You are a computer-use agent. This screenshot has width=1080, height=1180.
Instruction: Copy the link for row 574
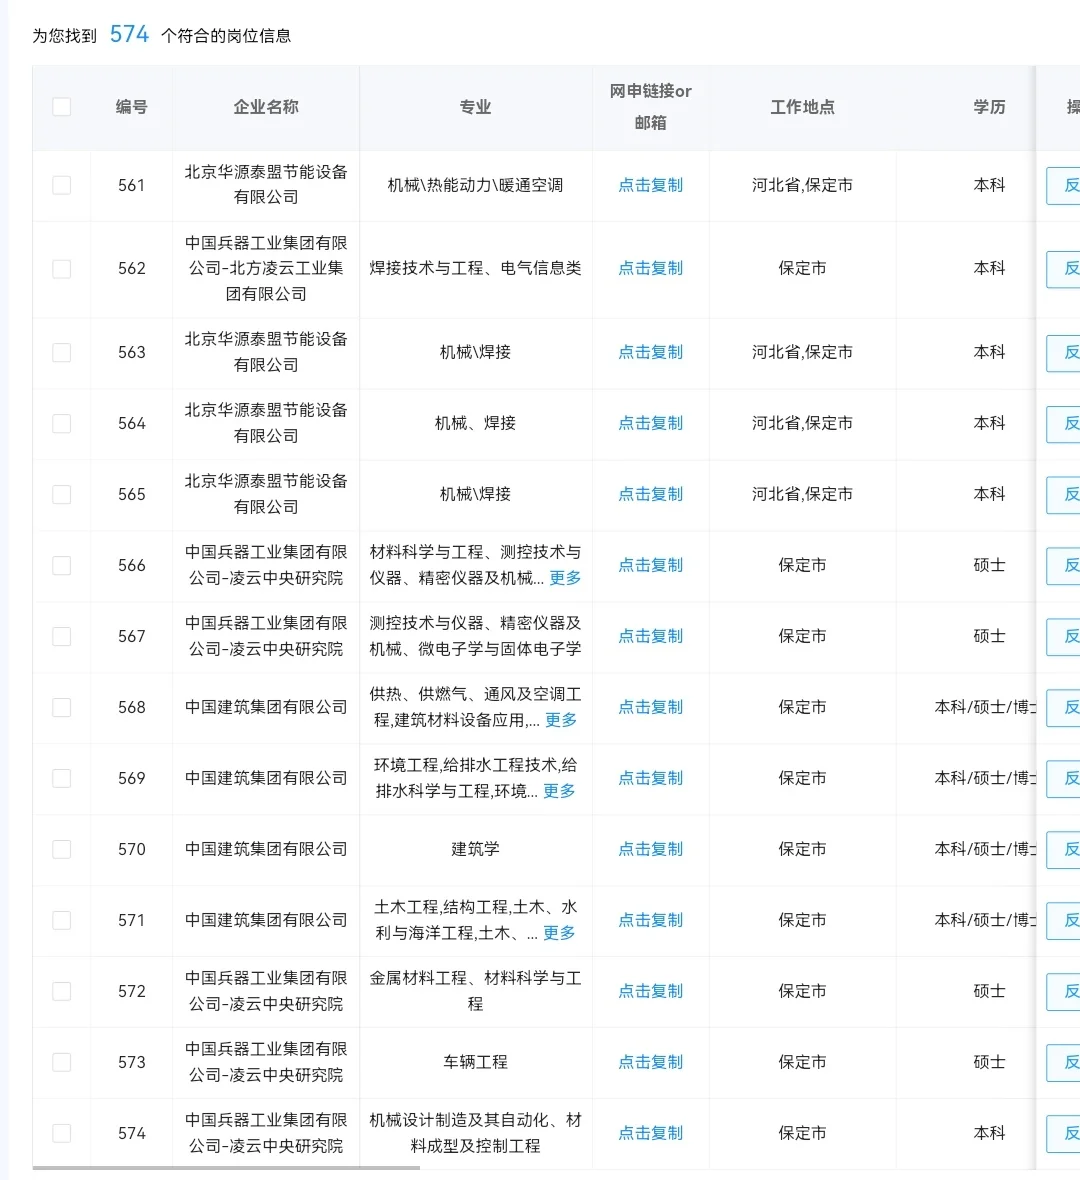coord(650,1133)
